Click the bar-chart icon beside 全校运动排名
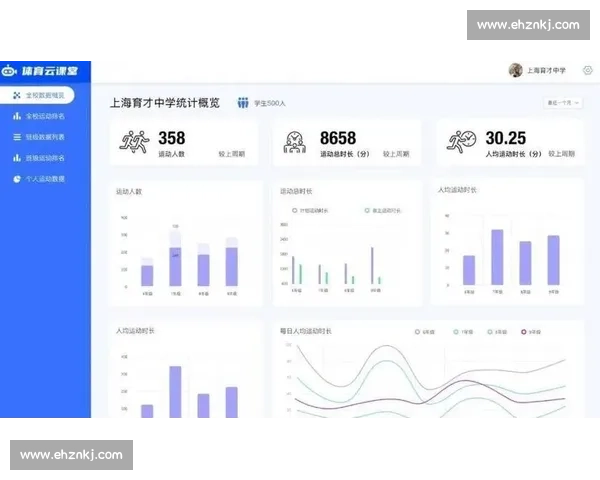This screenshot has height=480, width=600. point(17,116)
